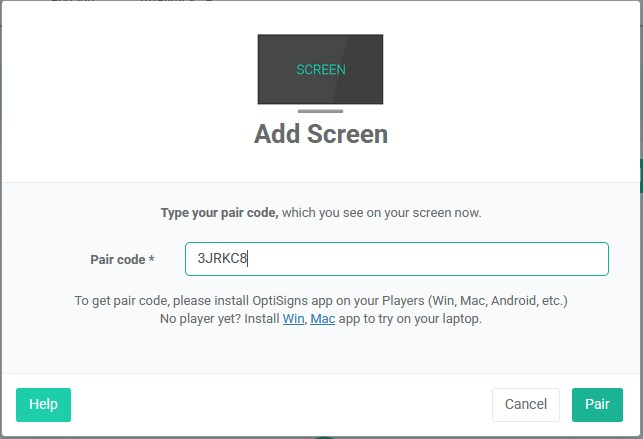The width and height of the screenshot is (643, 439).
Task: Click the SCREEN monitor illustration
Action: [320, 73]
